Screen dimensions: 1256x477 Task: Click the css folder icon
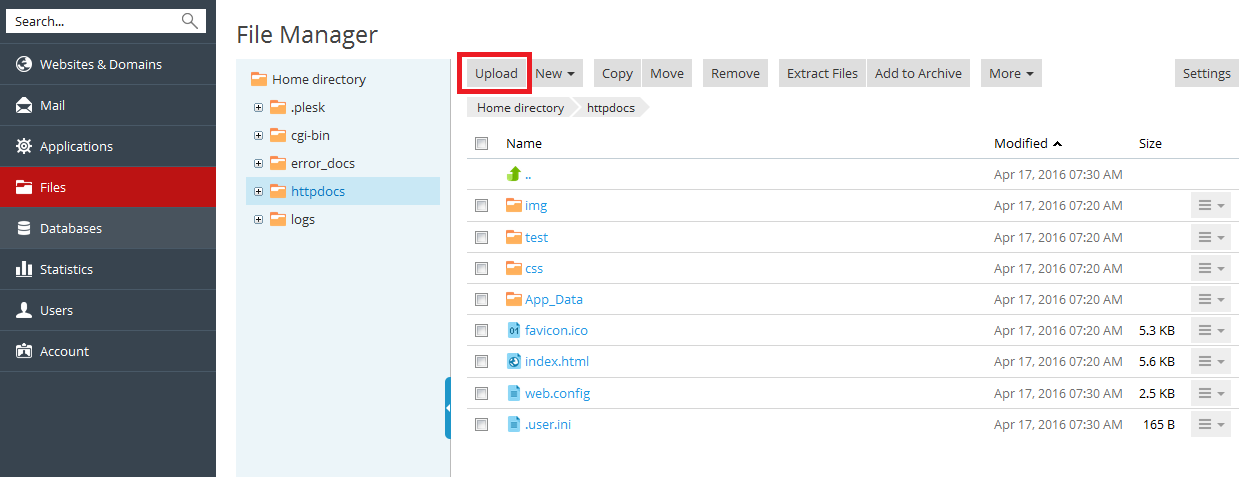(x=514, y=268)
